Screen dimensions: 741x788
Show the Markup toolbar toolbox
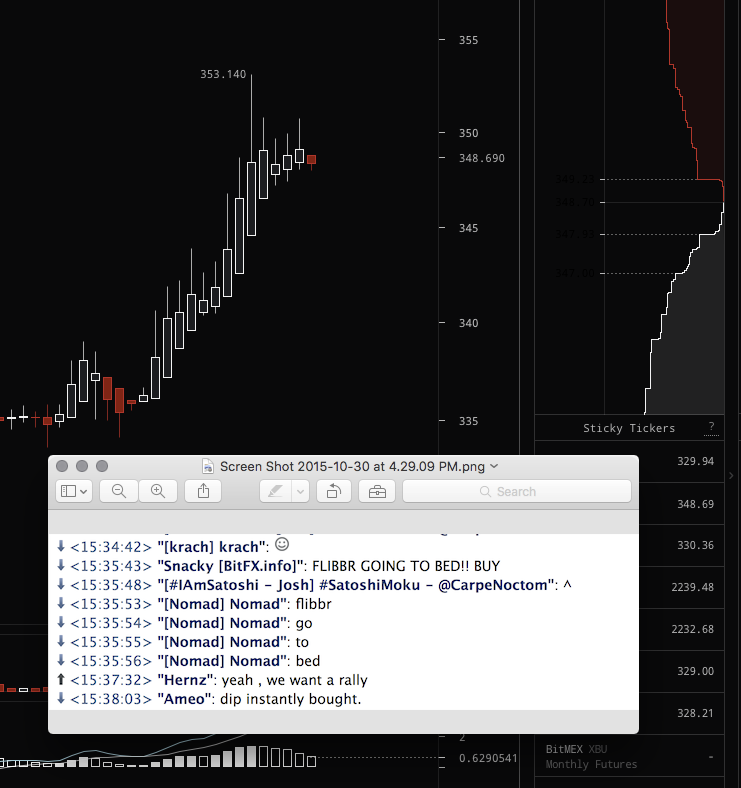click(x=377, y=491)
